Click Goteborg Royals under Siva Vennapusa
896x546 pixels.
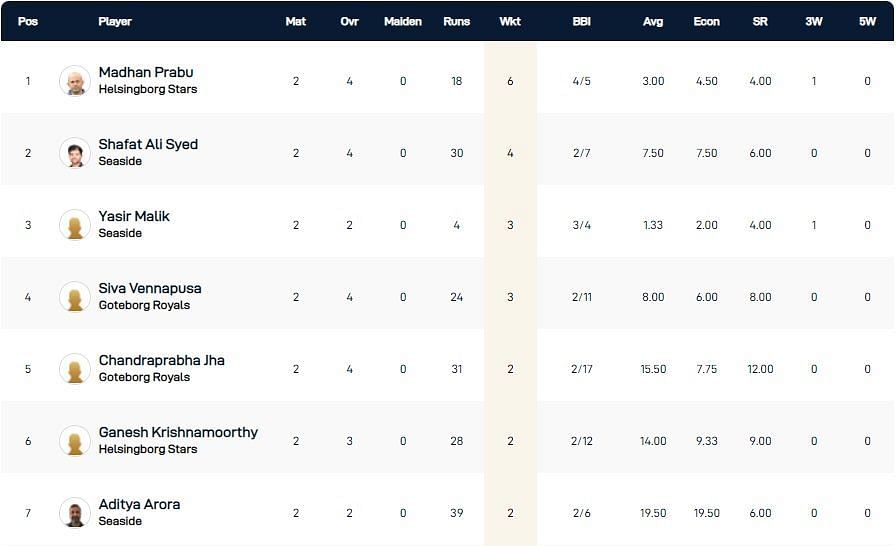tap(144, 305)
